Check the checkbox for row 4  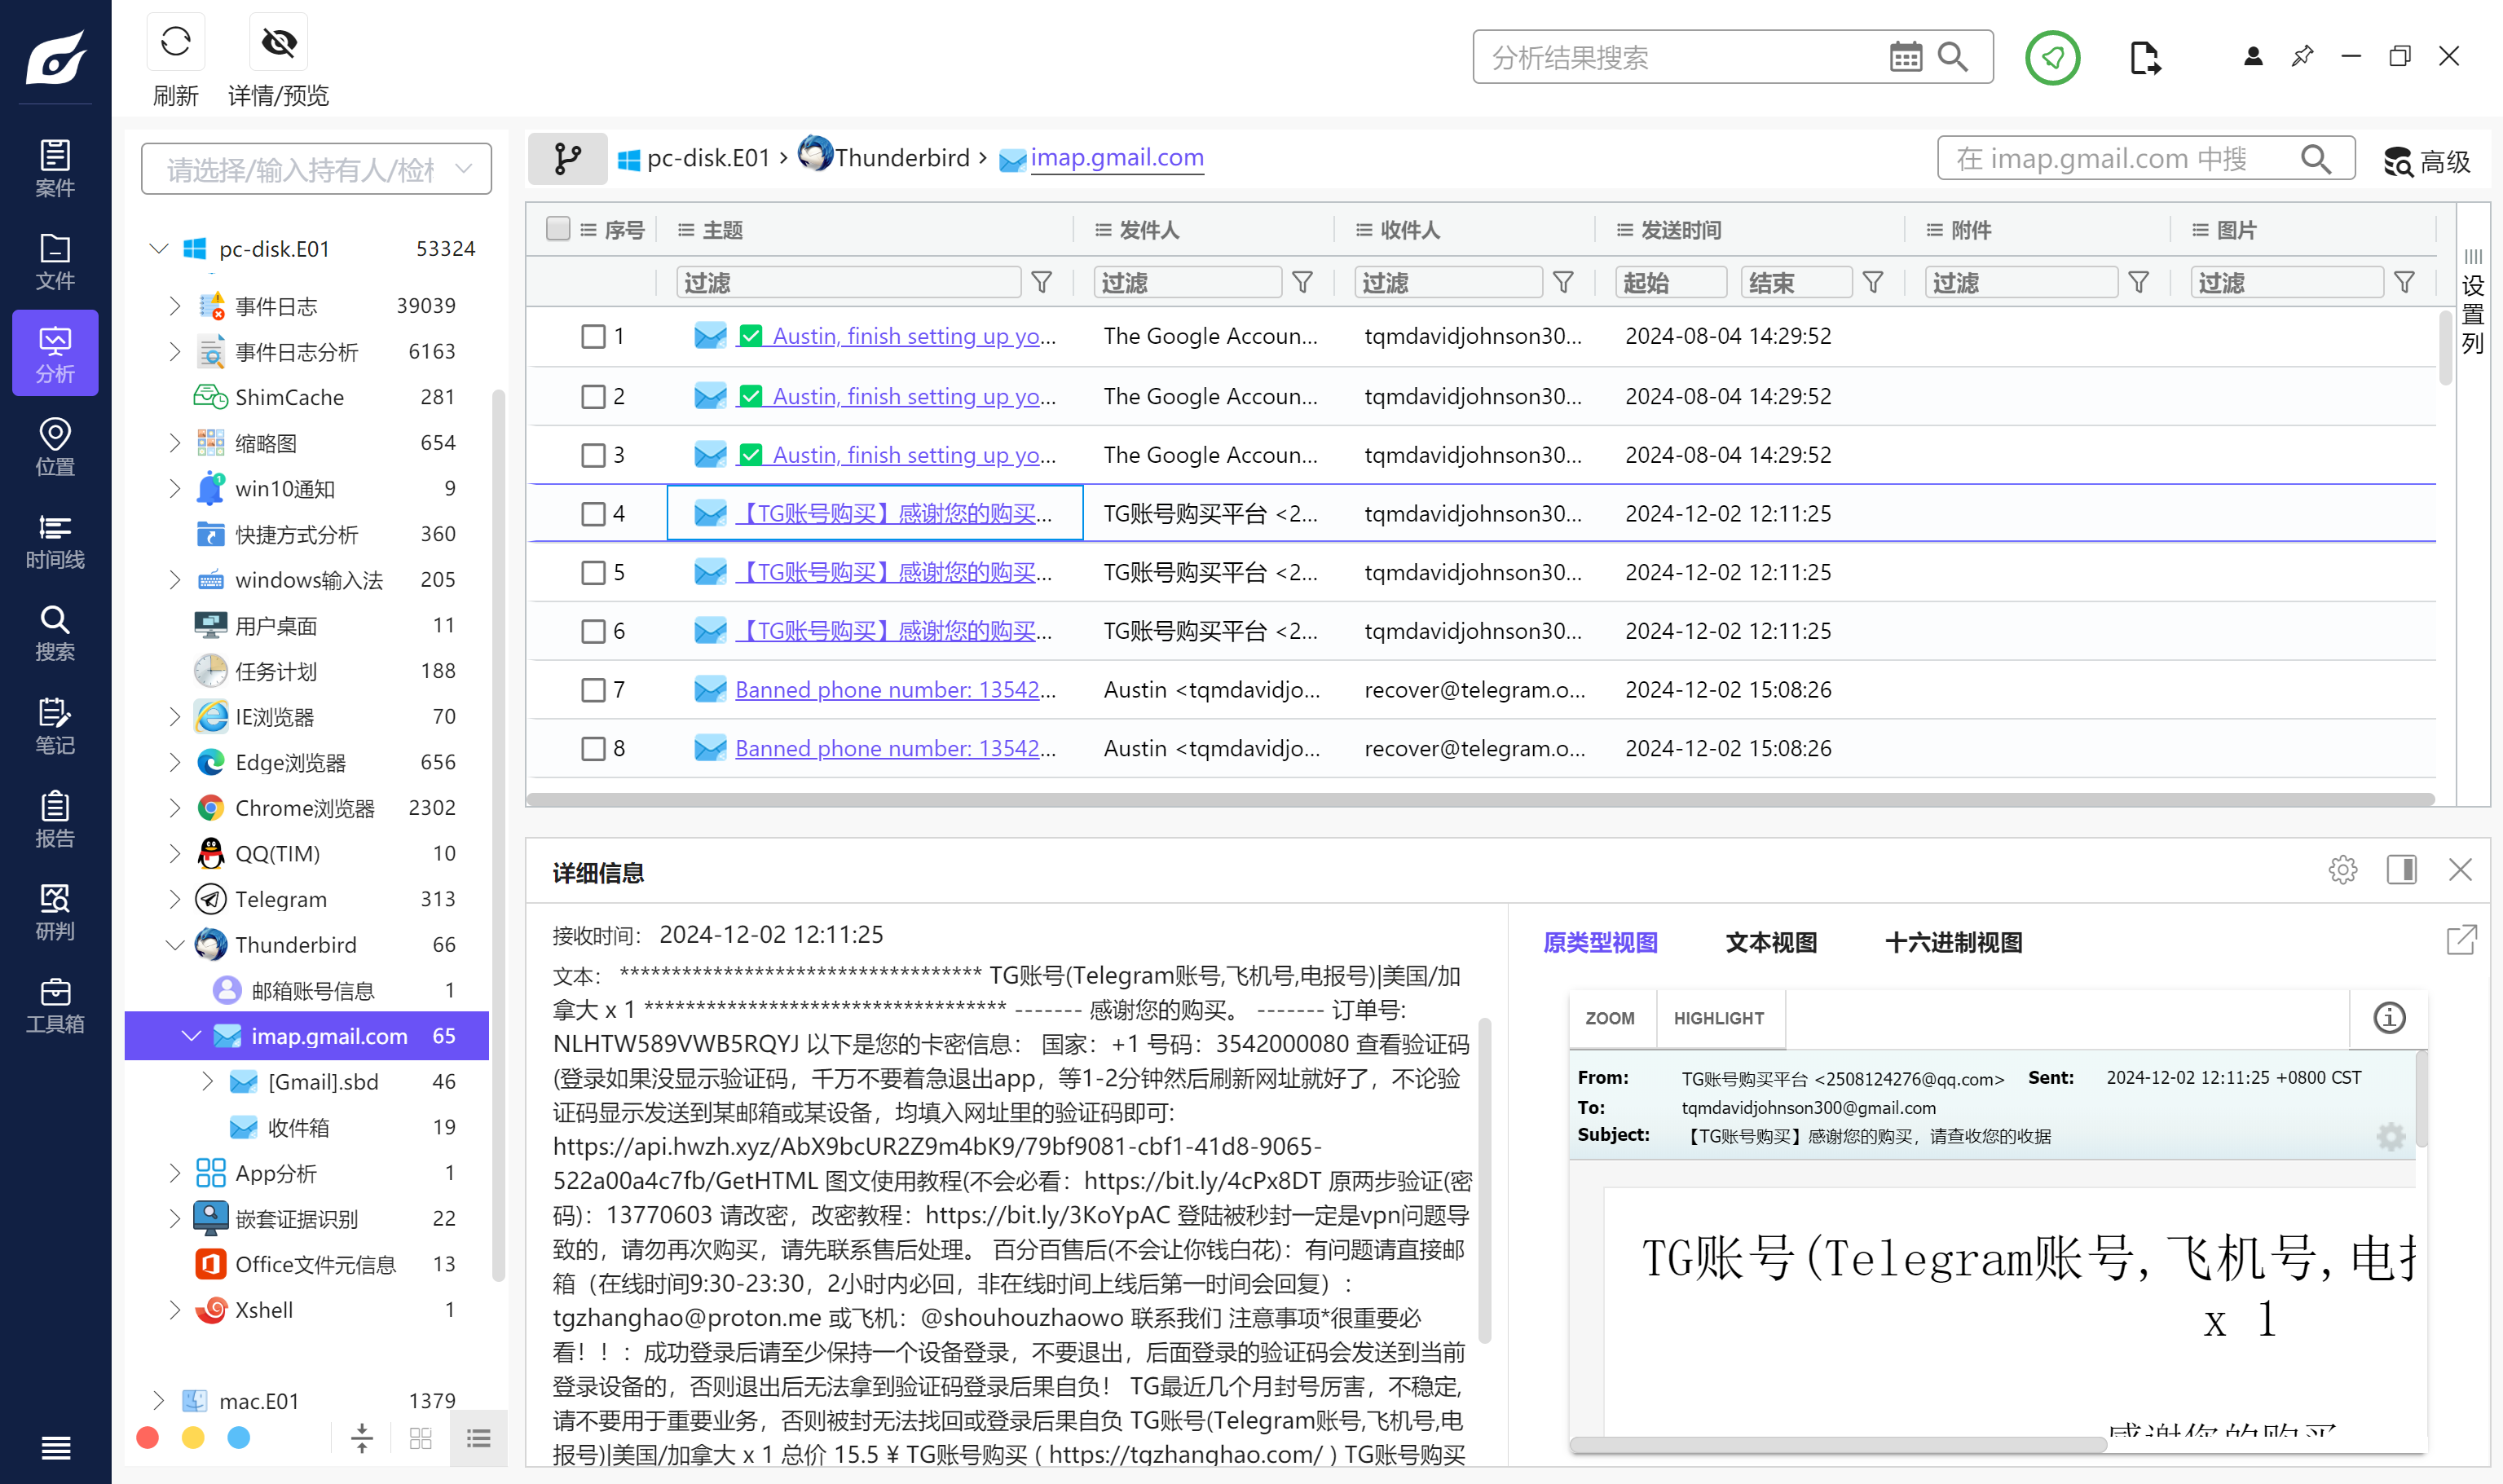pyautogui.click(x=593, y=514)
